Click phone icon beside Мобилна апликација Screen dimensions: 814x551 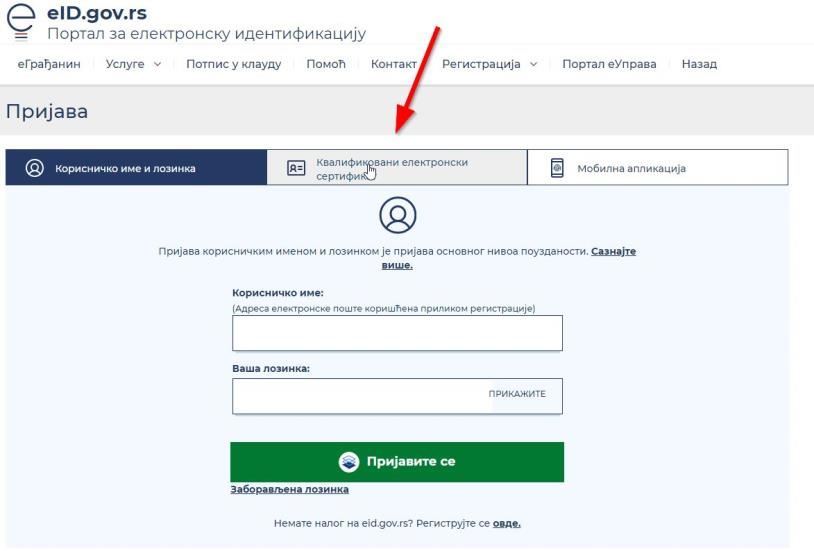click(557, 168)
